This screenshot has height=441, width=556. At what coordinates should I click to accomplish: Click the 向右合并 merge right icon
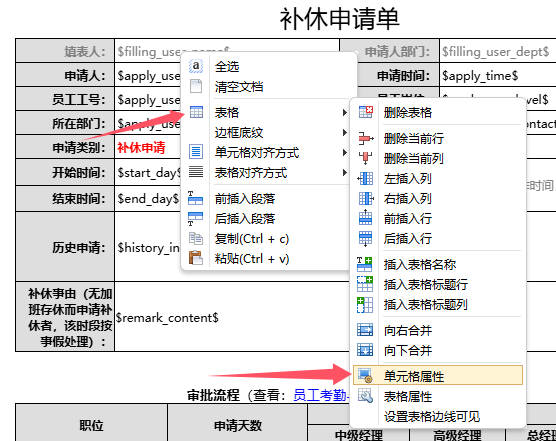coord(365,330)
